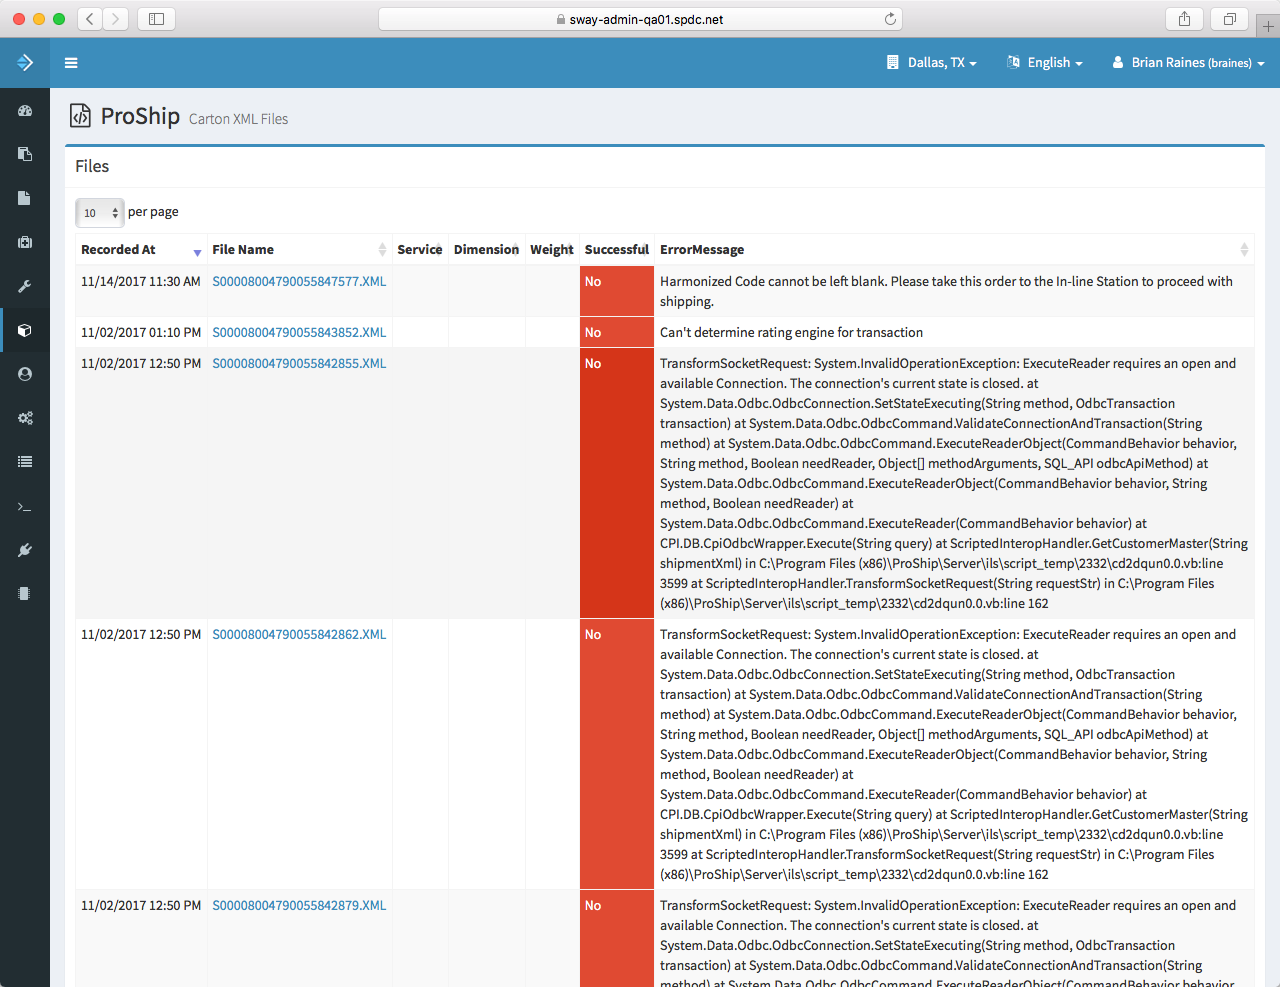Open the dashboard gauge sidebar icon

click(x=25, y=111)
